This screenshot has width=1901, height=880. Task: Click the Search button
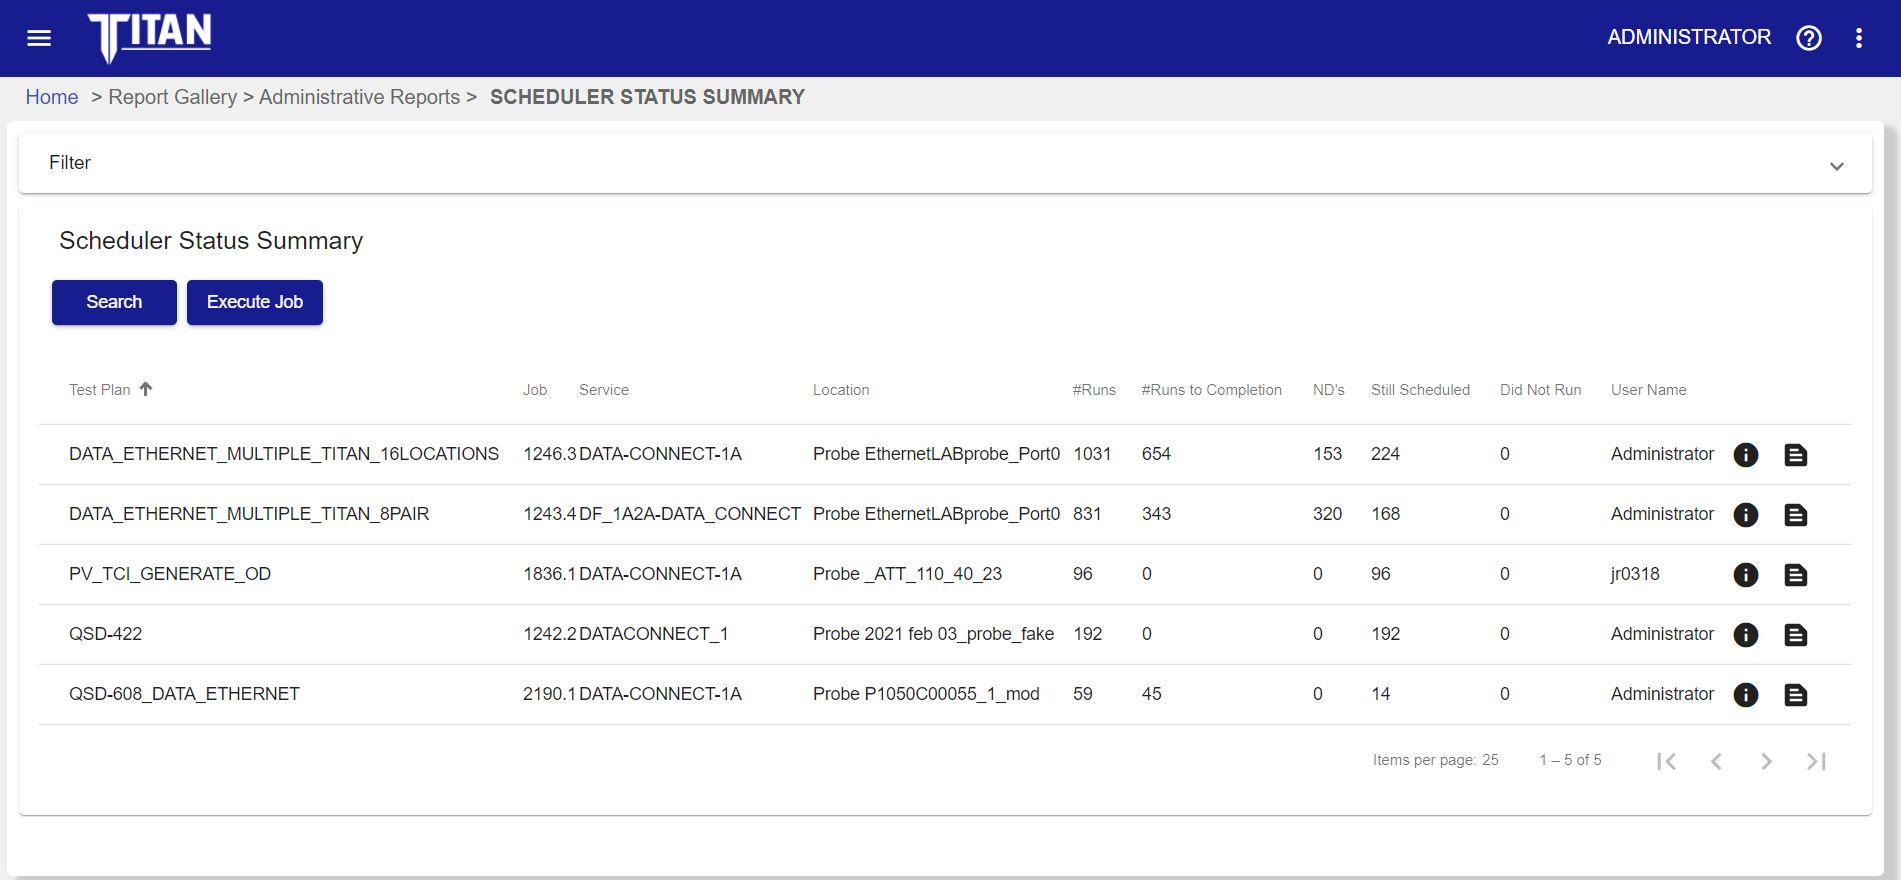(114, 302)
